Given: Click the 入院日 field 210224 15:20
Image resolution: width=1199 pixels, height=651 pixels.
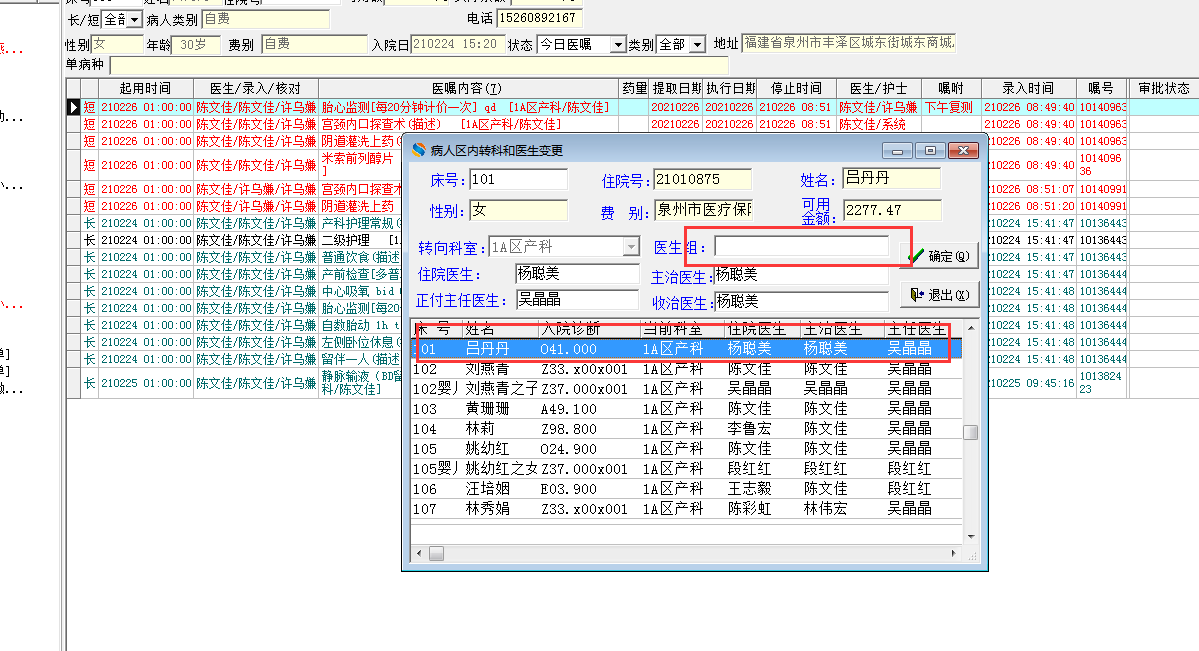Looking at the screenshot, I should click(458, 44).
